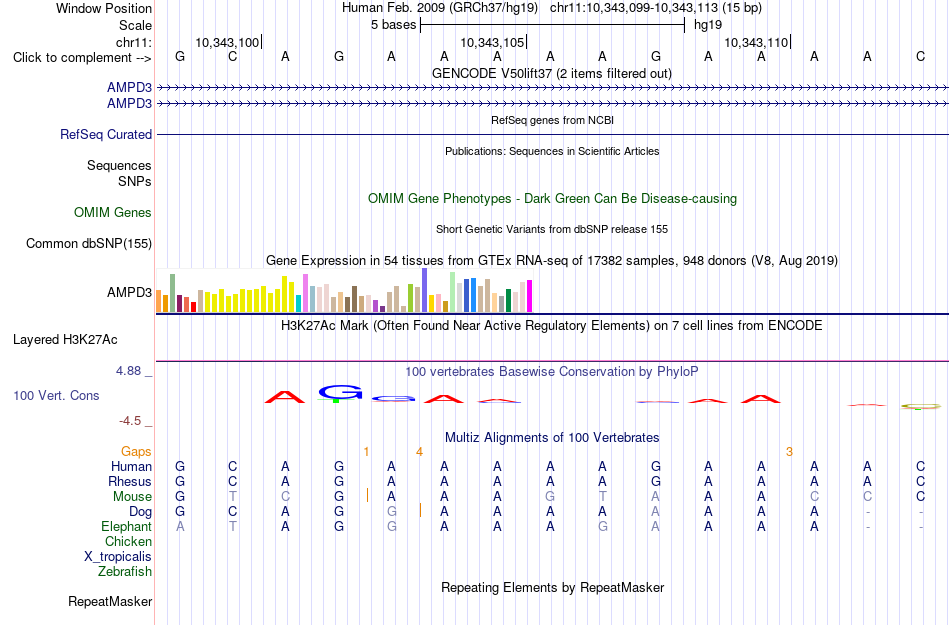Image resolution: width=950 pixels, height=625 pixels.
Task: Click the '5 bases' scale bar label
Action: pos(394,25)
